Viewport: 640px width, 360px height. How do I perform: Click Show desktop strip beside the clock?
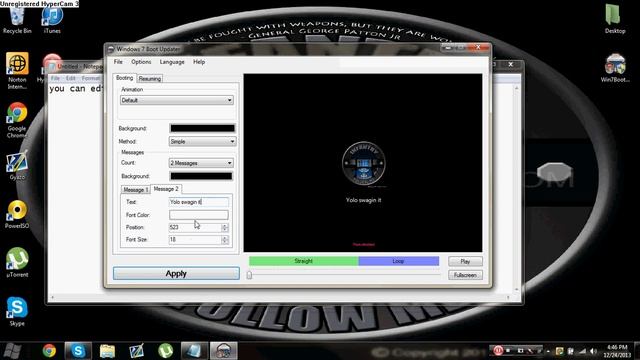pyautogui.click(x=637, y=351)
